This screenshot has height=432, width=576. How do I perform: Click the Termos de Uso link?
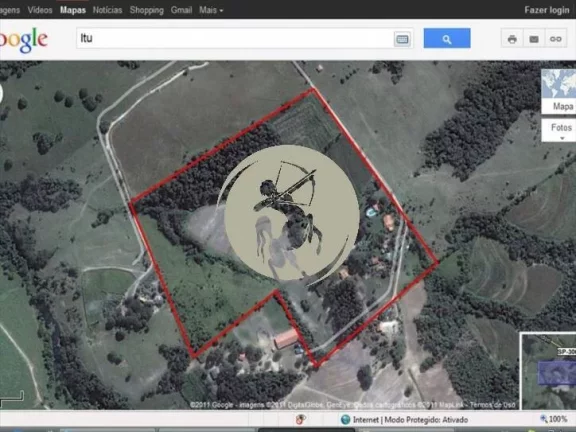[492, 405]
